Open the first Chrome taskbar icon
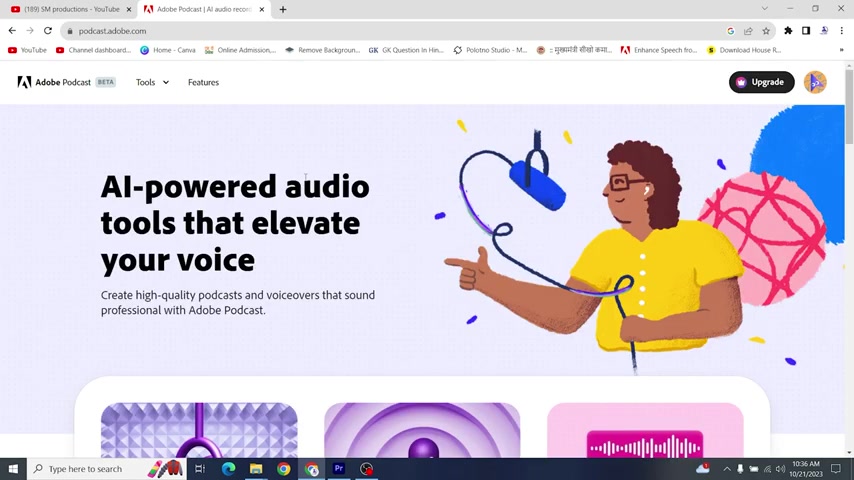The width and height of the screenshot is (854, 480). [284, 469]
